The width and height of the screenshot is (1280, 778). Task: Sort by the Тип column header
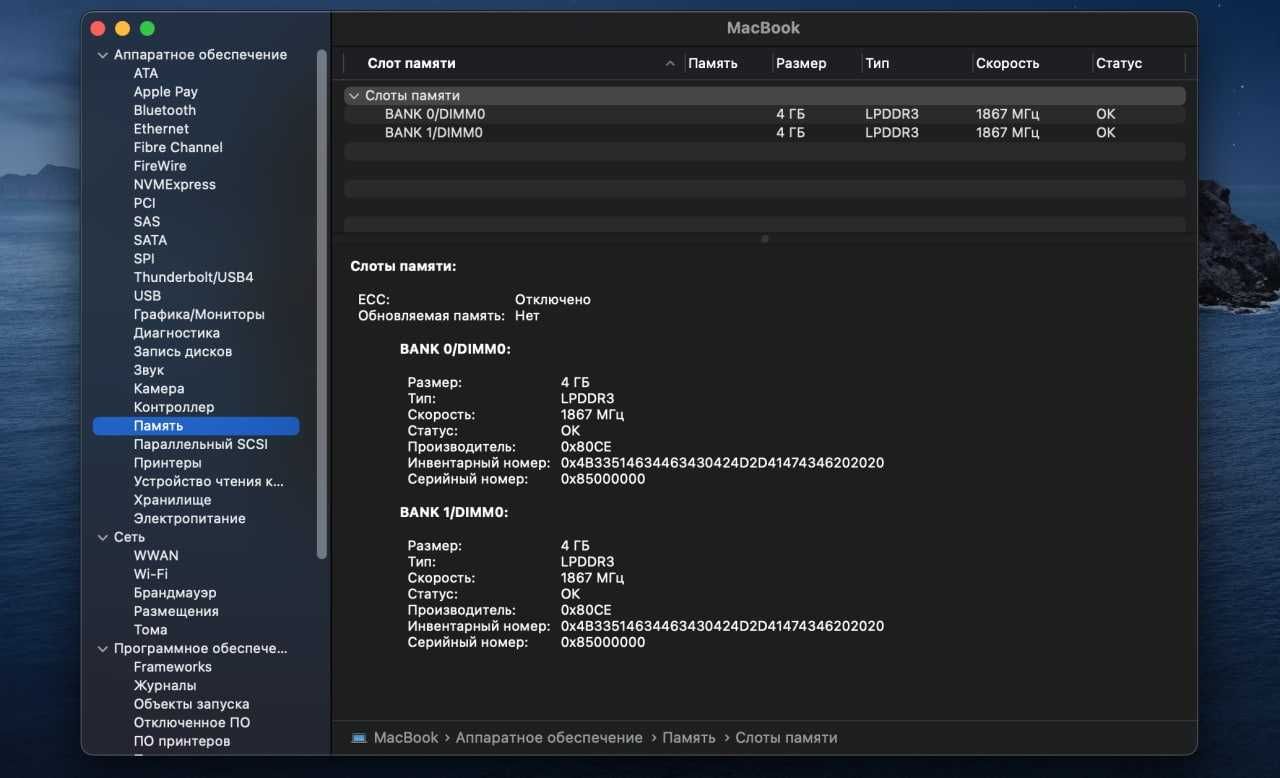(877, 63)
